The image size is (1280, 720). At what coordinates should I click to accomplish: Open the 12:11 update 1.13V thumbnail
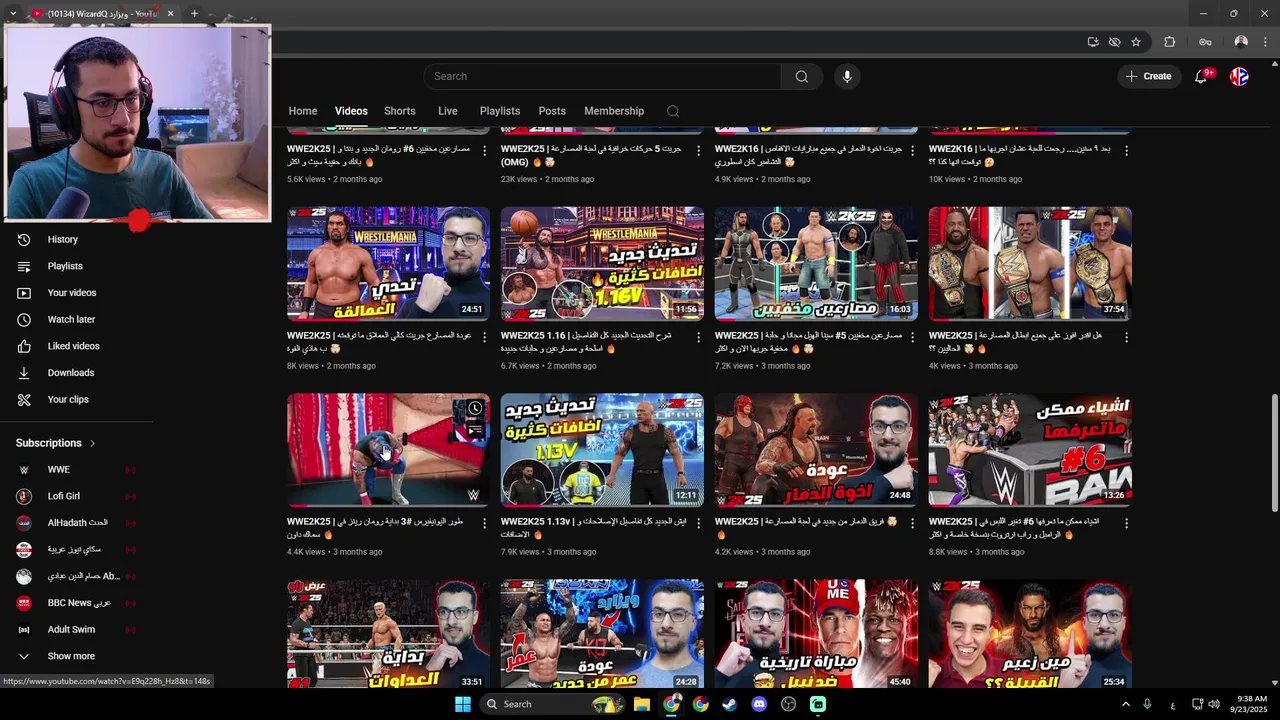pyautogui.click(x=602, y=450)
